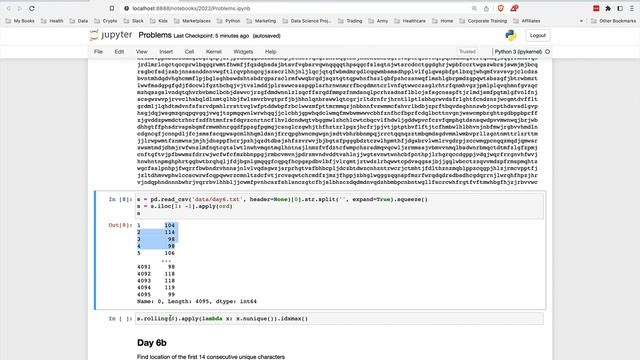Click the Last Checkpoint status text
The image size is (640, 360).
[x=211, y=36]
